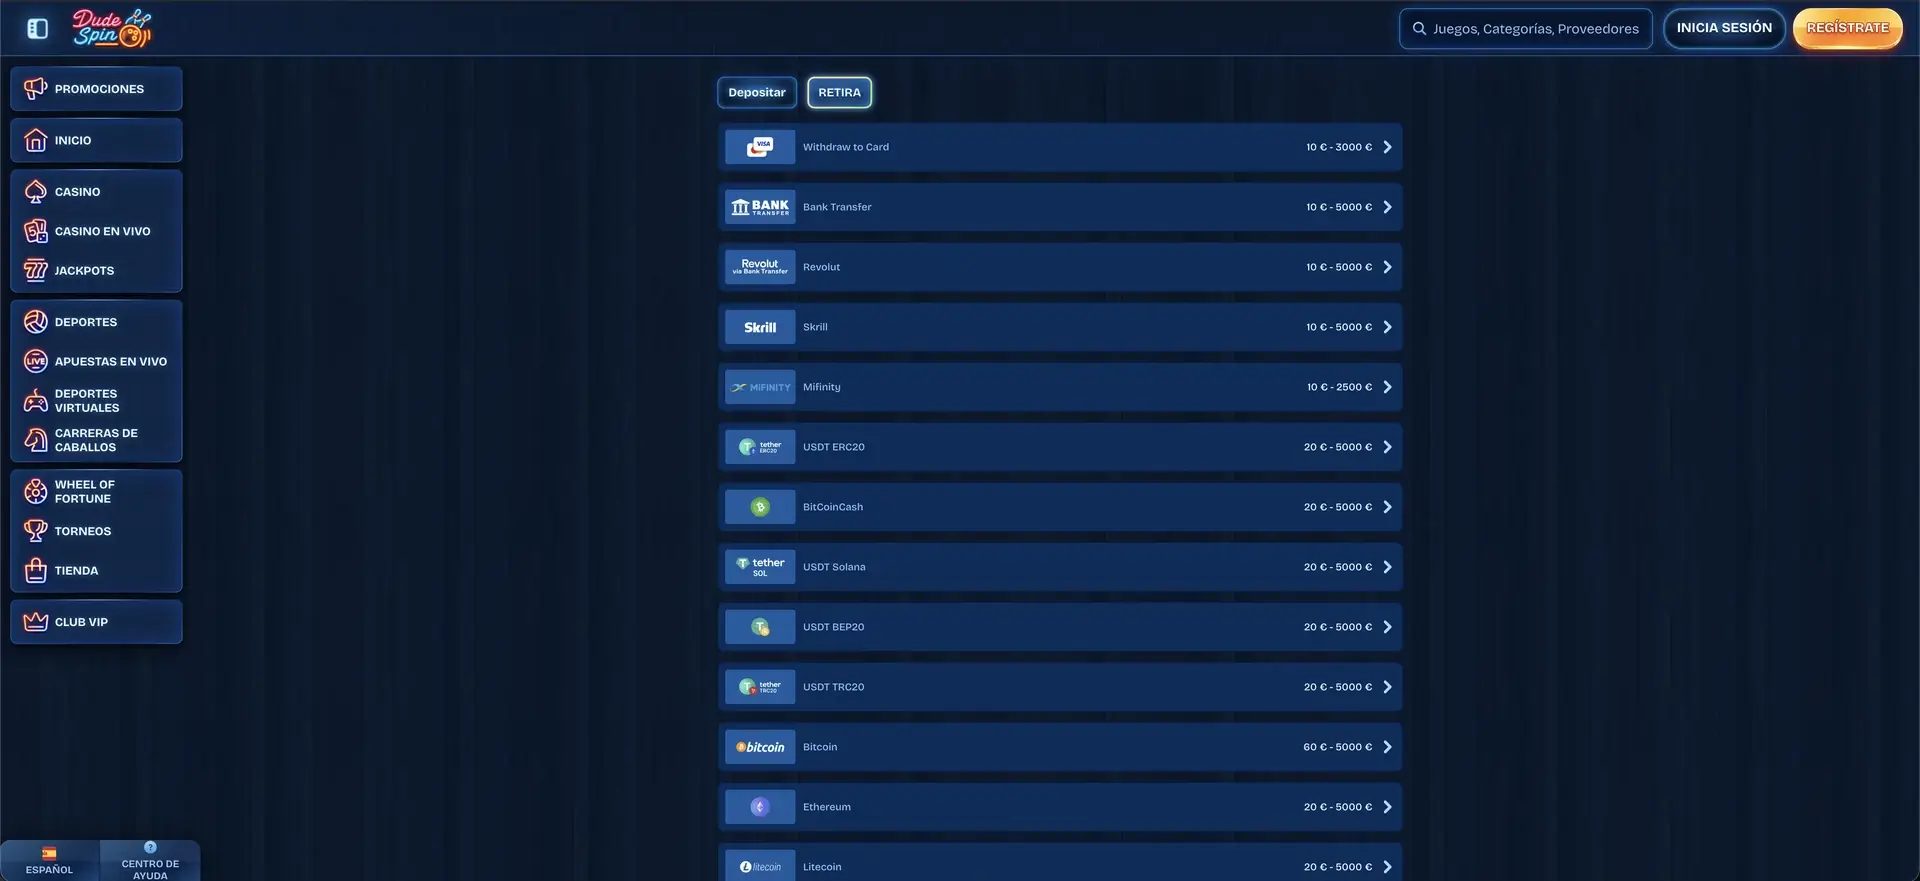Expand the Revolut row chevron
This screenshot has width=1920, height=881.
(1387, 267)
